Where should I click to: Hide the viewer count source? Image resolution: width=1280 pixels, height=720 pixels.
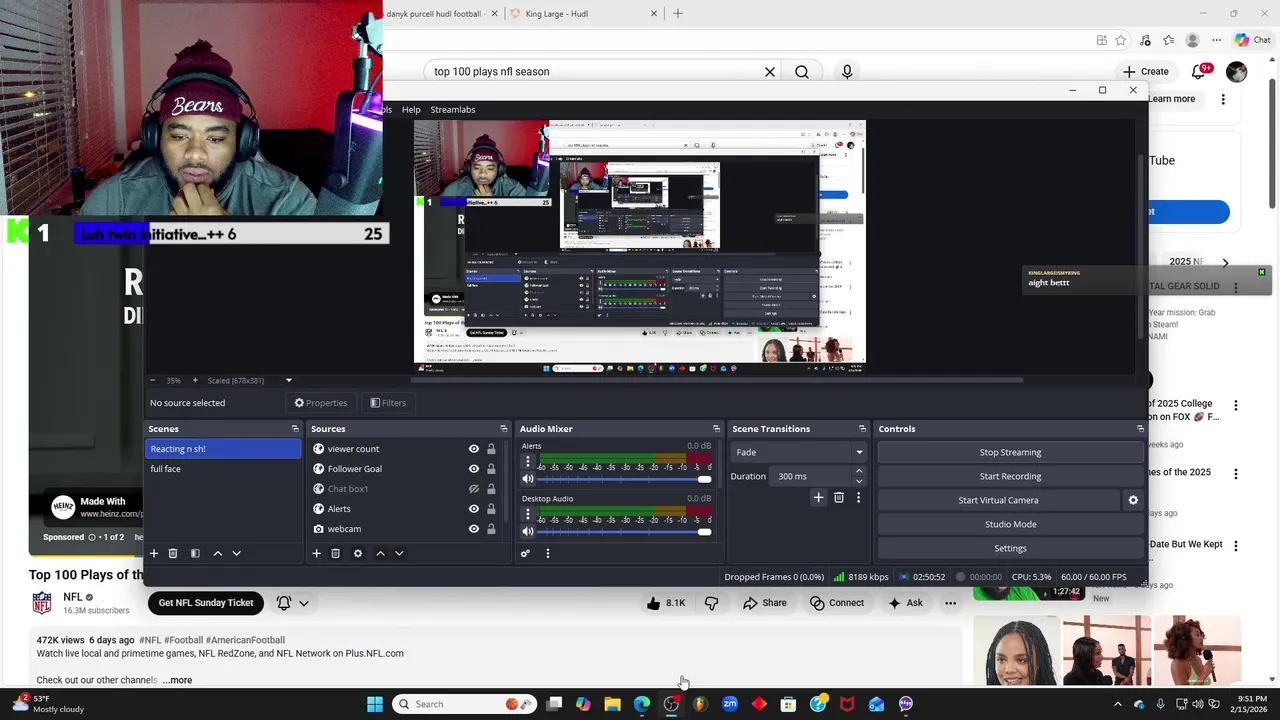pyautogui.click(x=474, y=449)
